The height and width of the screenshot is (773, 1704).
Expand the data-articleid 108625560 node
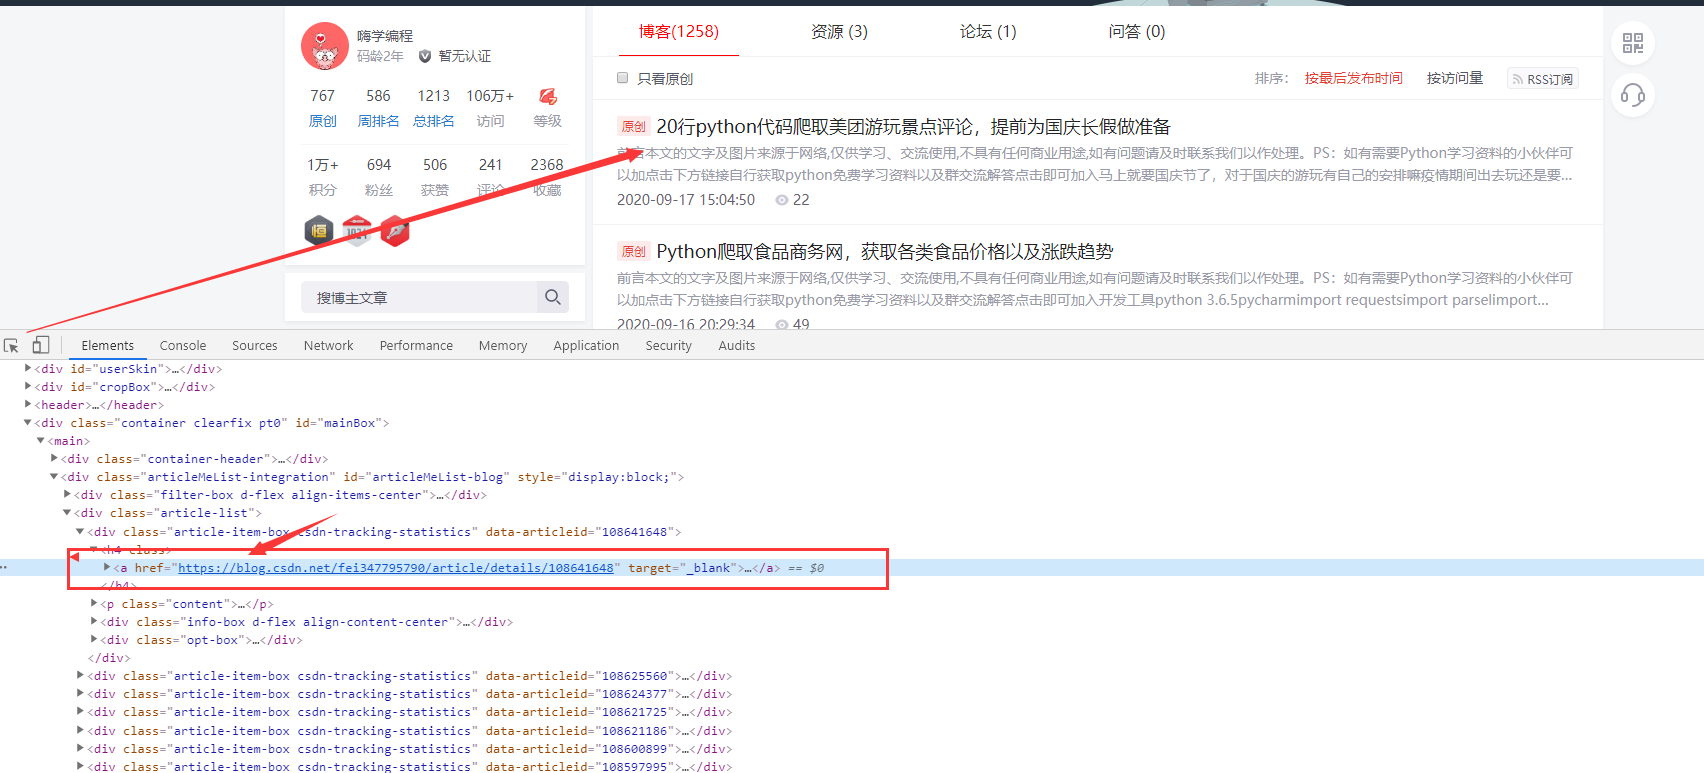click(x=80, y=676)
